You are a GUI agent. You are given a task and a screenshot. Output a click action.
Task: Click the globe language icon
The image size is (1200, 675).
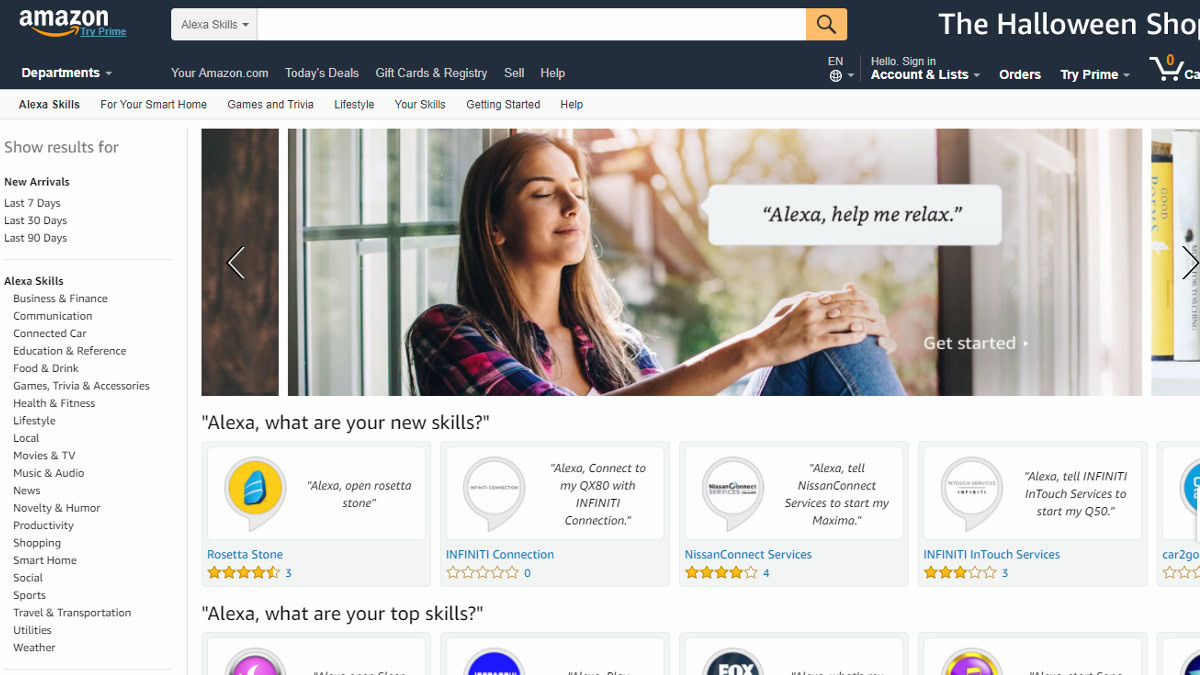point(836,76)
